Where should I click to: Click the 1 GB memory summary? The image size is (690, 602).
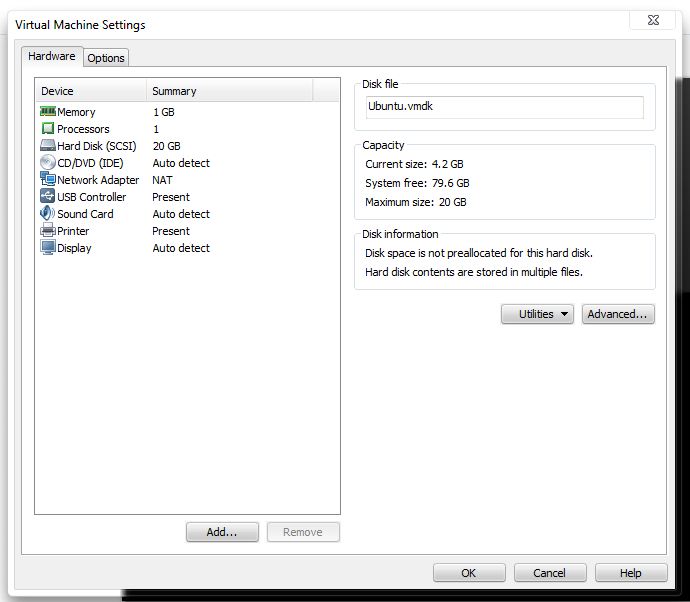point(164,112)
